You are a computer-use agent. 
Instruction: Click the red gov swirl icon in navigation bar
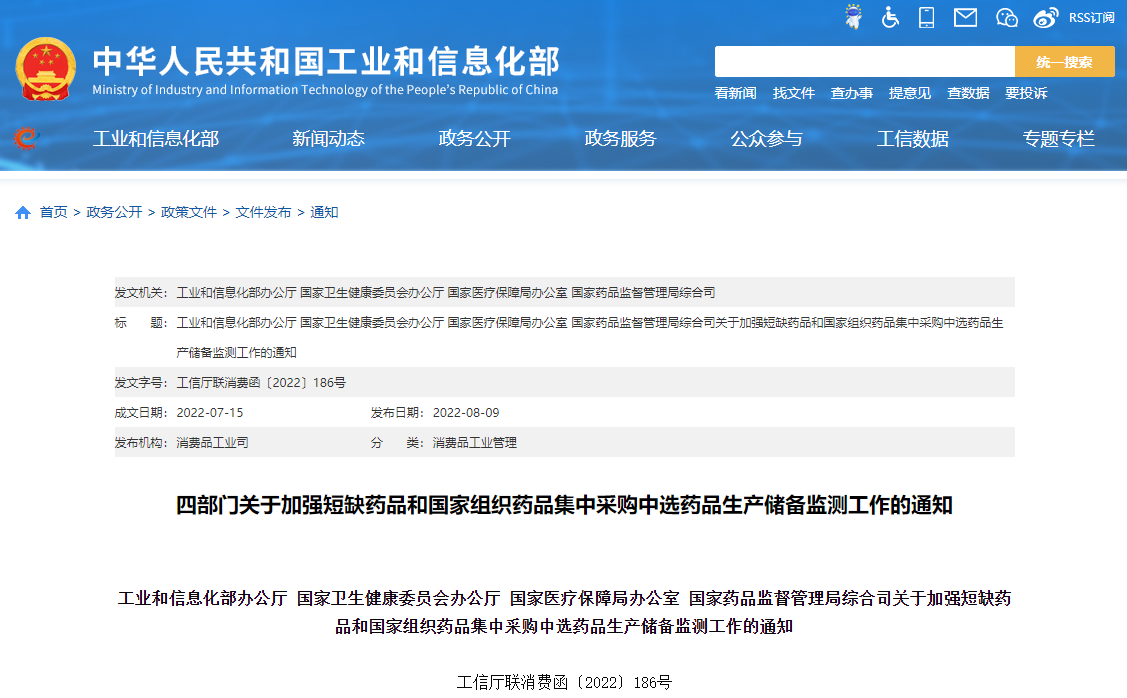tap(25, 137)
